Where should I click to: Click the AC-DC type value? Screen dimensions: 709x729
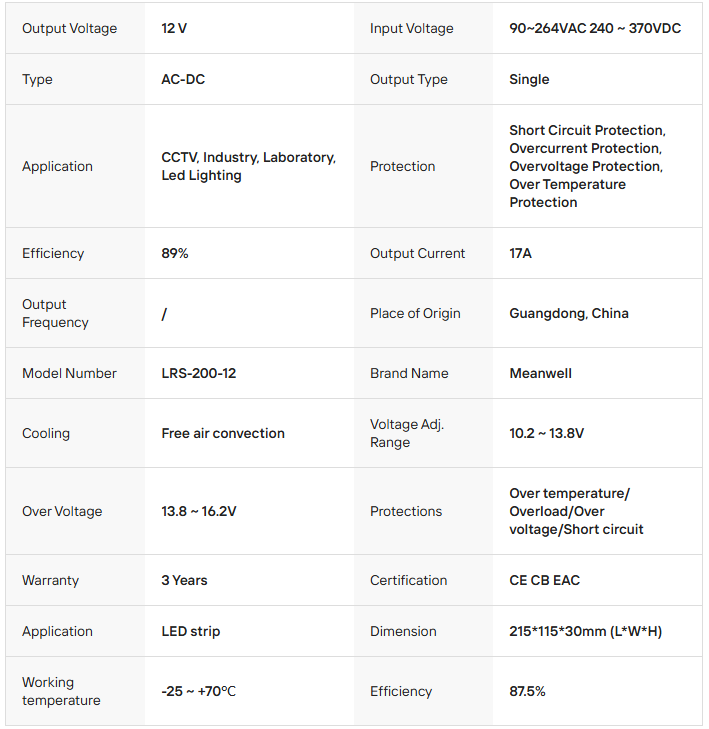183,79
